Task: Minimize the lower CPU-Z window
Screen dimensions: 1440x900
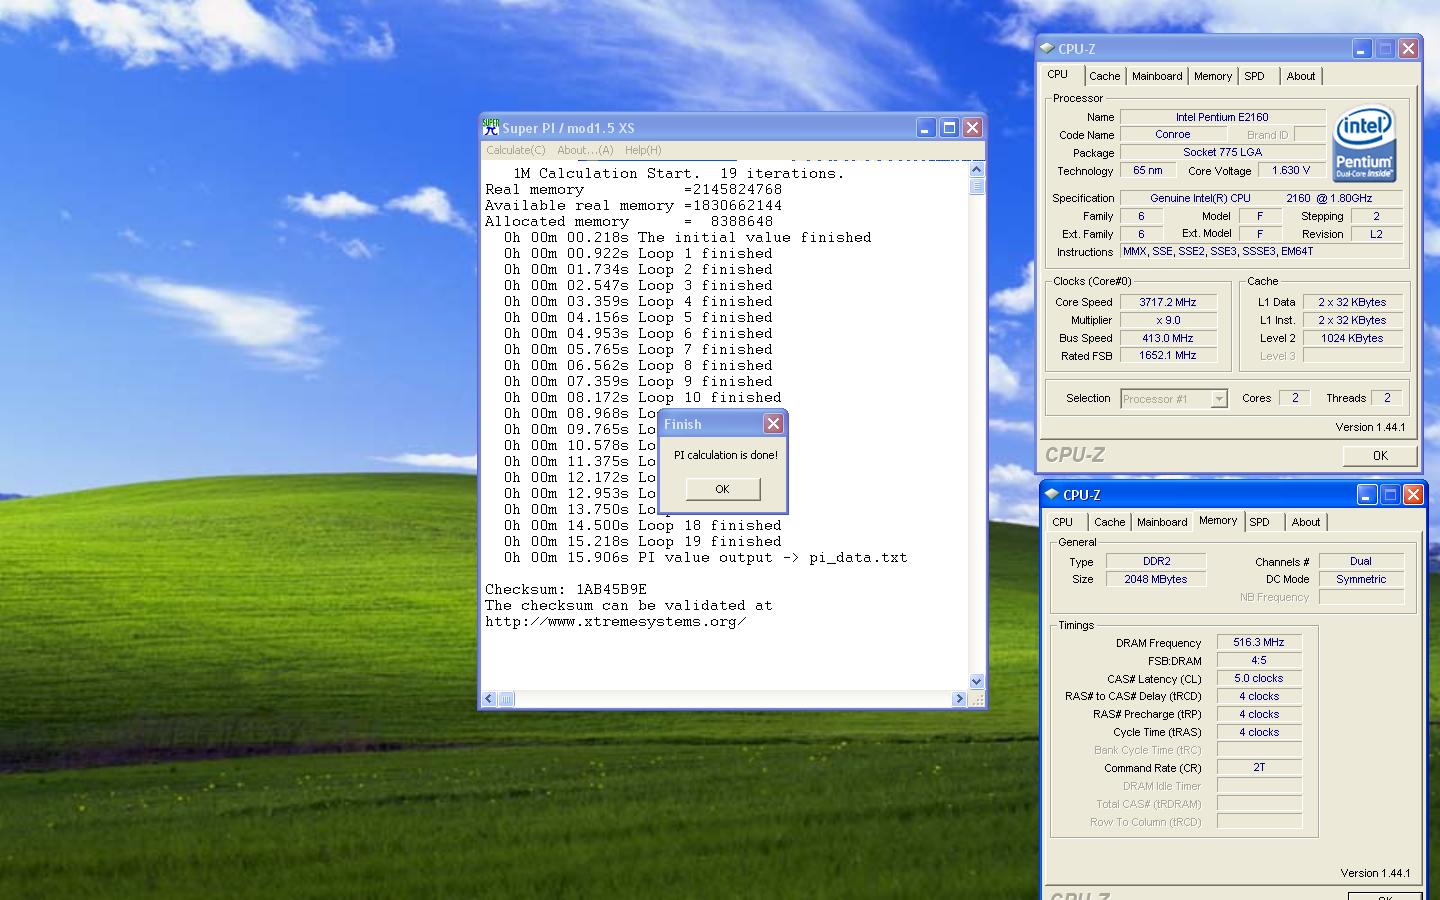Action: pos(1367,494)
